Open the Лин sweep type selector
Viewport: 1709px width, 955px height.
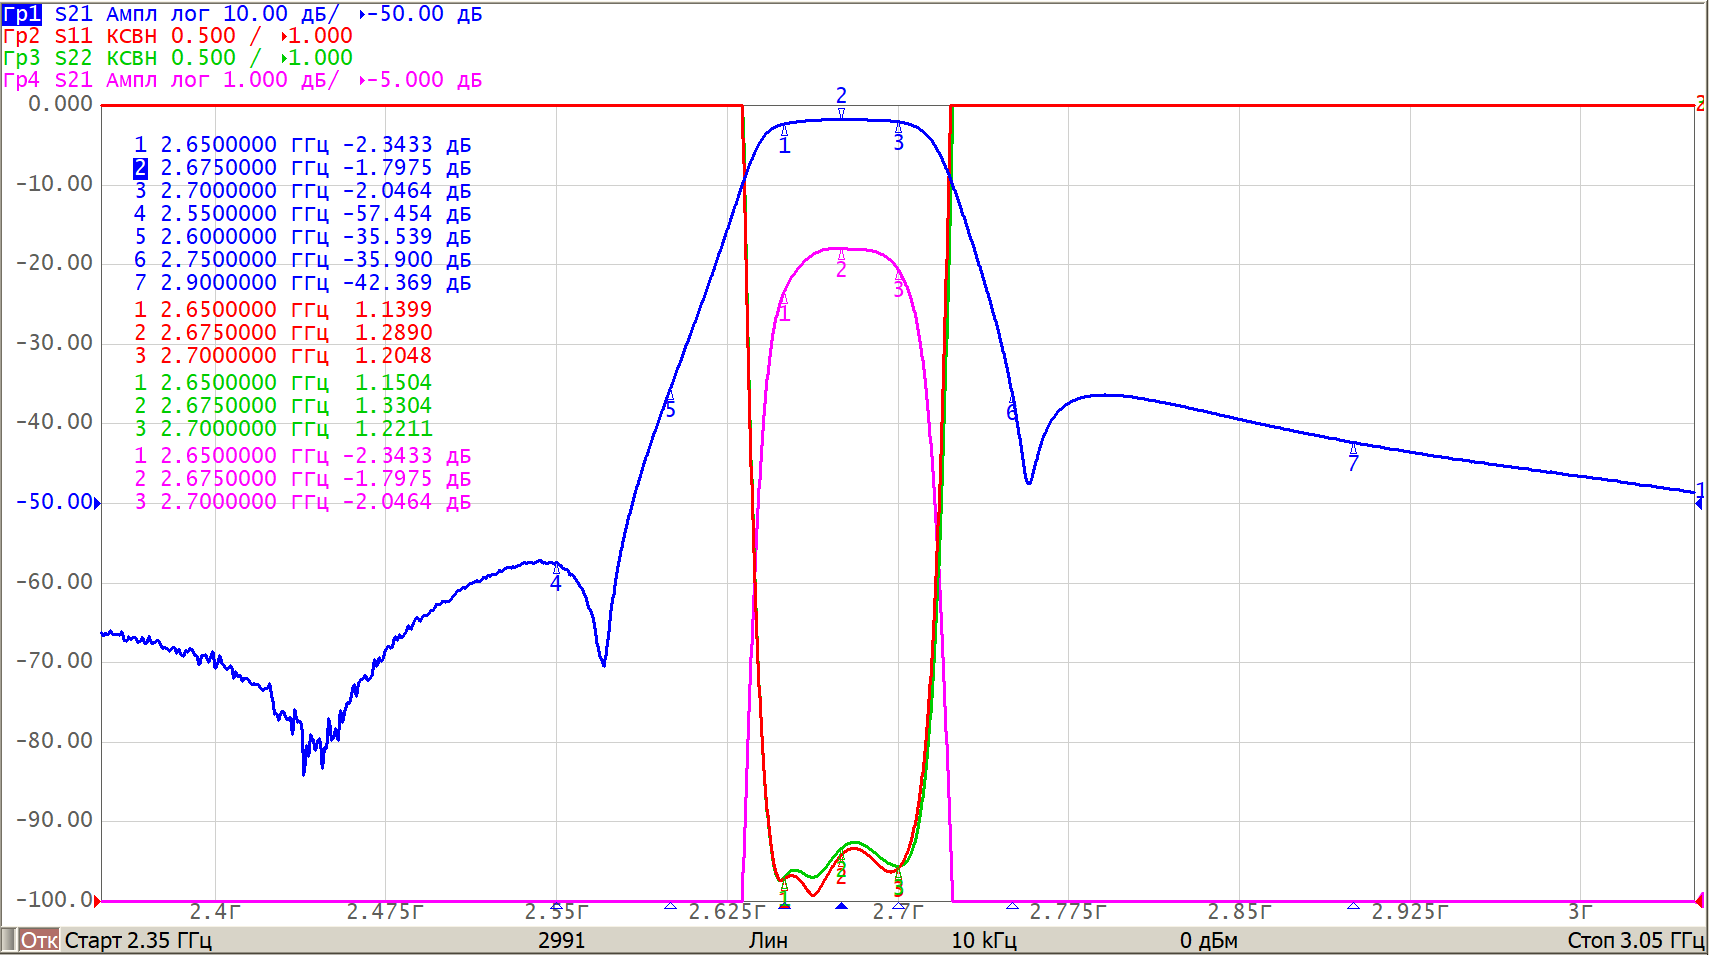(768, 940)
